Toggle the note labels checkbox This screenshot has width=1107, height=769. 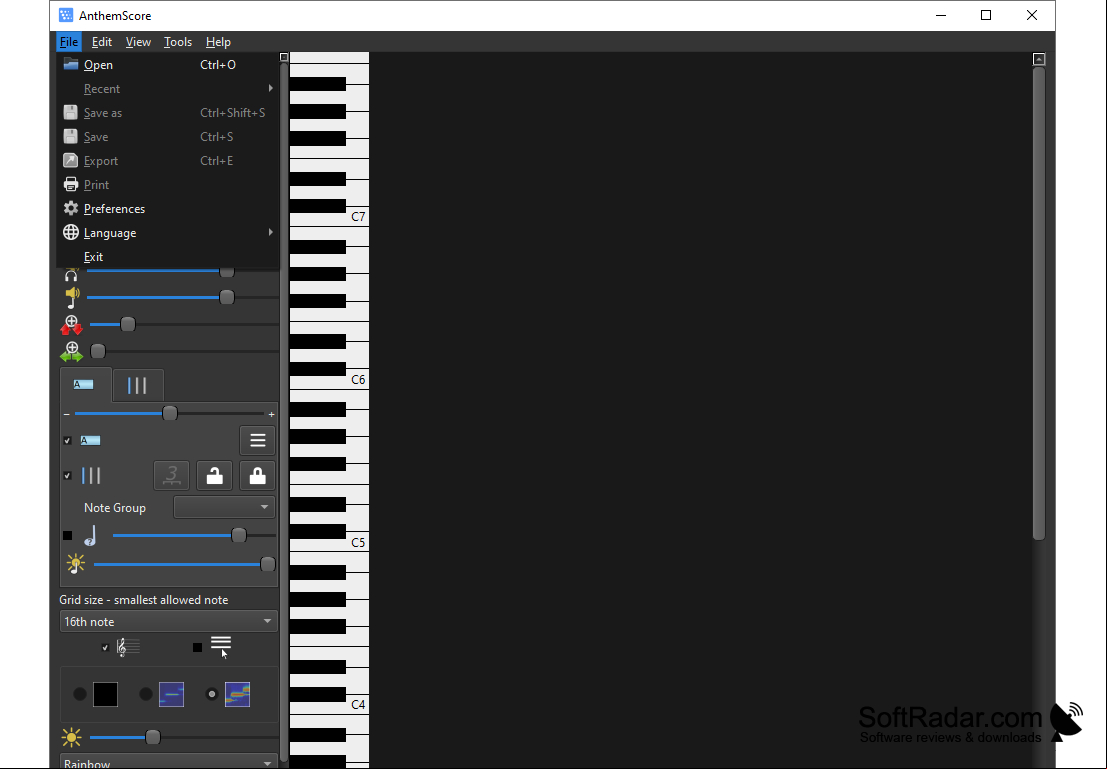pos(68,441)
